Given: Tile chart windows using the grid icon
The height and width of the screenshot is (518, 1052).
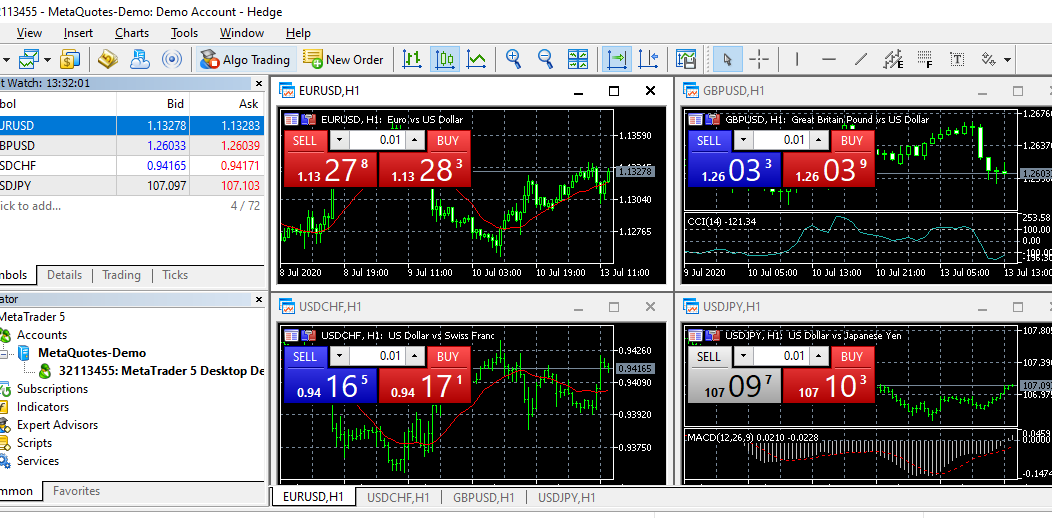Looking at the screenshot, I should pos(578,60).
